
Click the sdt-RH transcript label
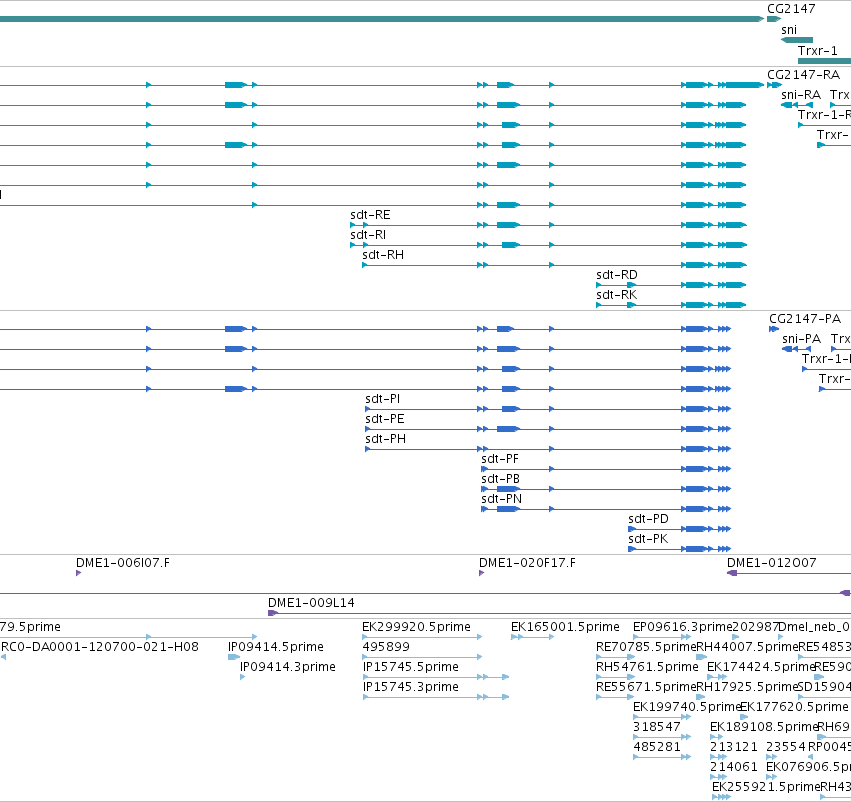[383, 255]
